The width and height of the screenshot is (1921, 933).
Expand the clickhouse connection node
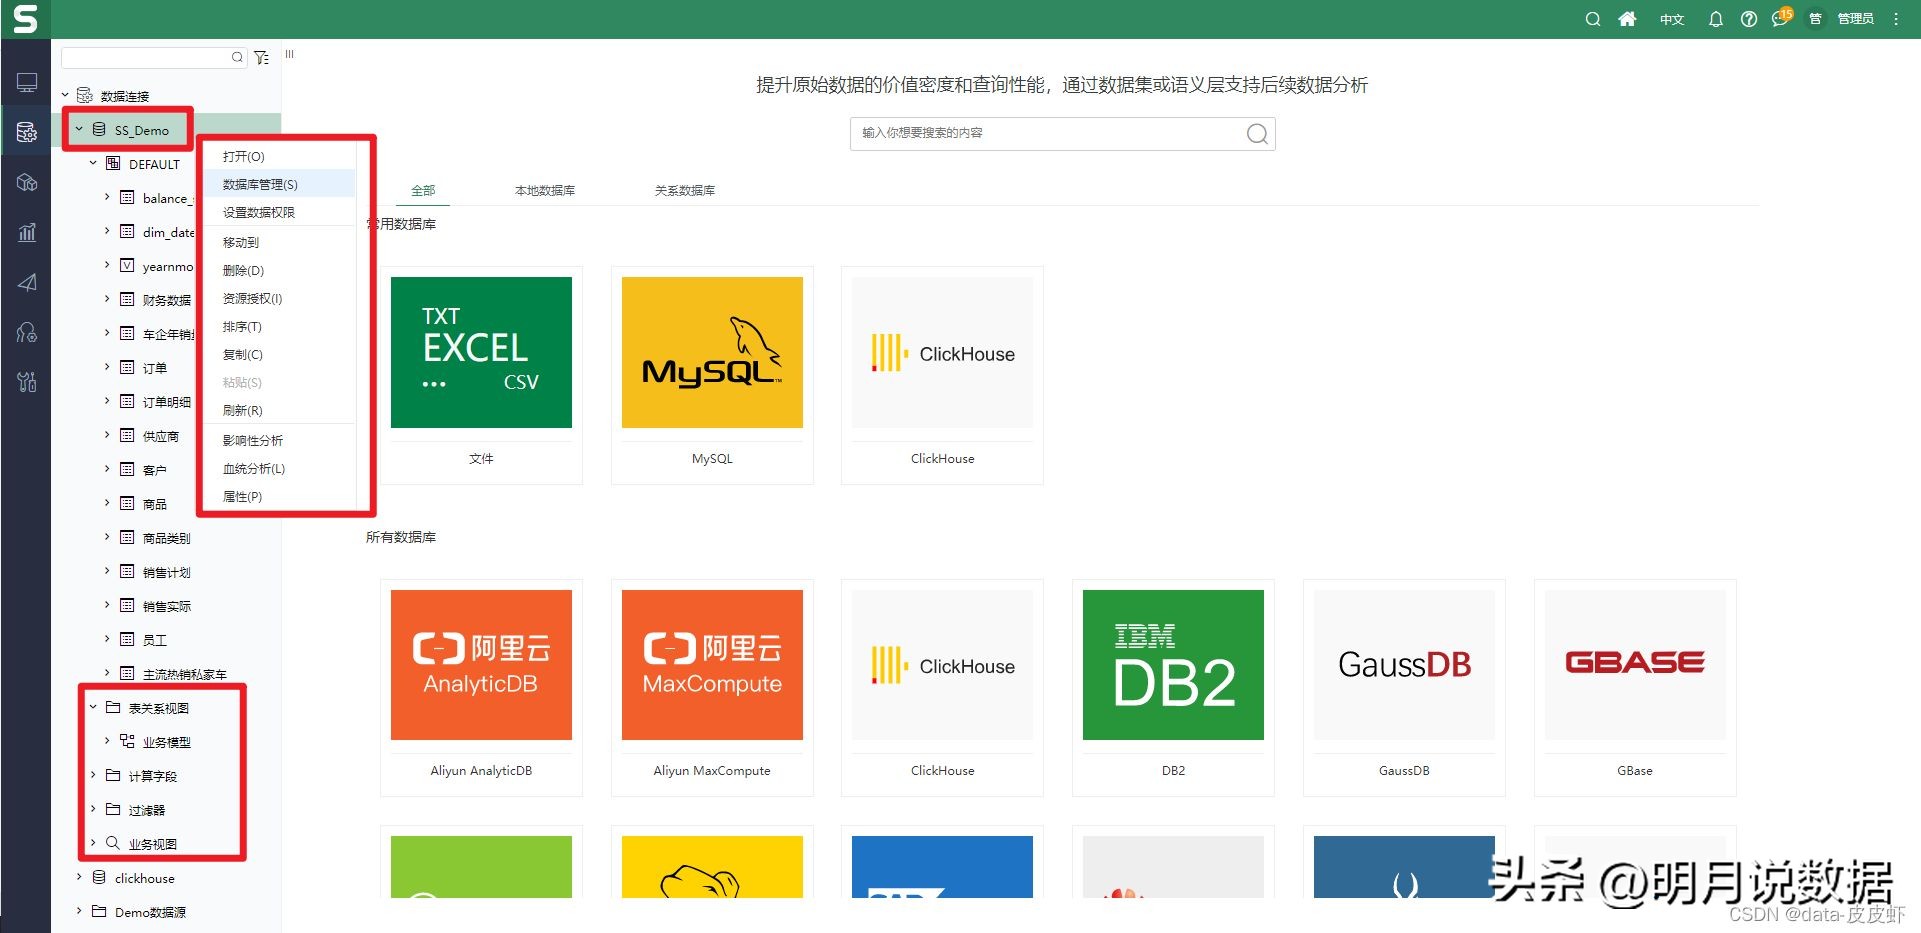pyautogui.click(x=79, y=877)
